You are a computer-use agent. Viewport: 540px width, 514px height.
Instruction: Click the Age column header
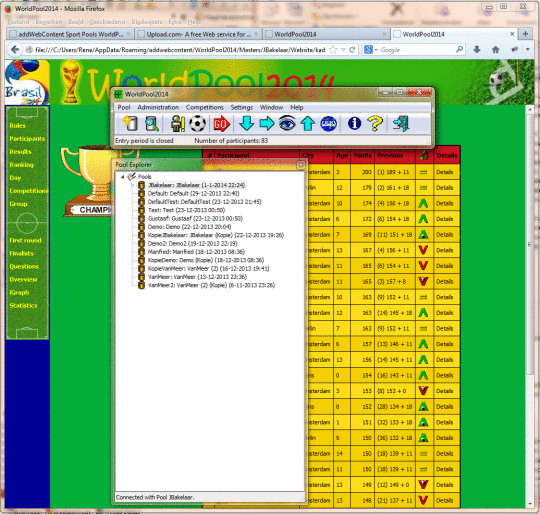point(342,156)
